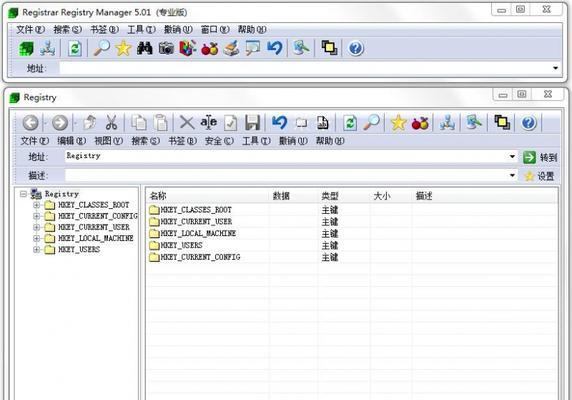Open 书签 menu in main window
Viewport: 572px width, 400px height.
click(x=104, y=30)
